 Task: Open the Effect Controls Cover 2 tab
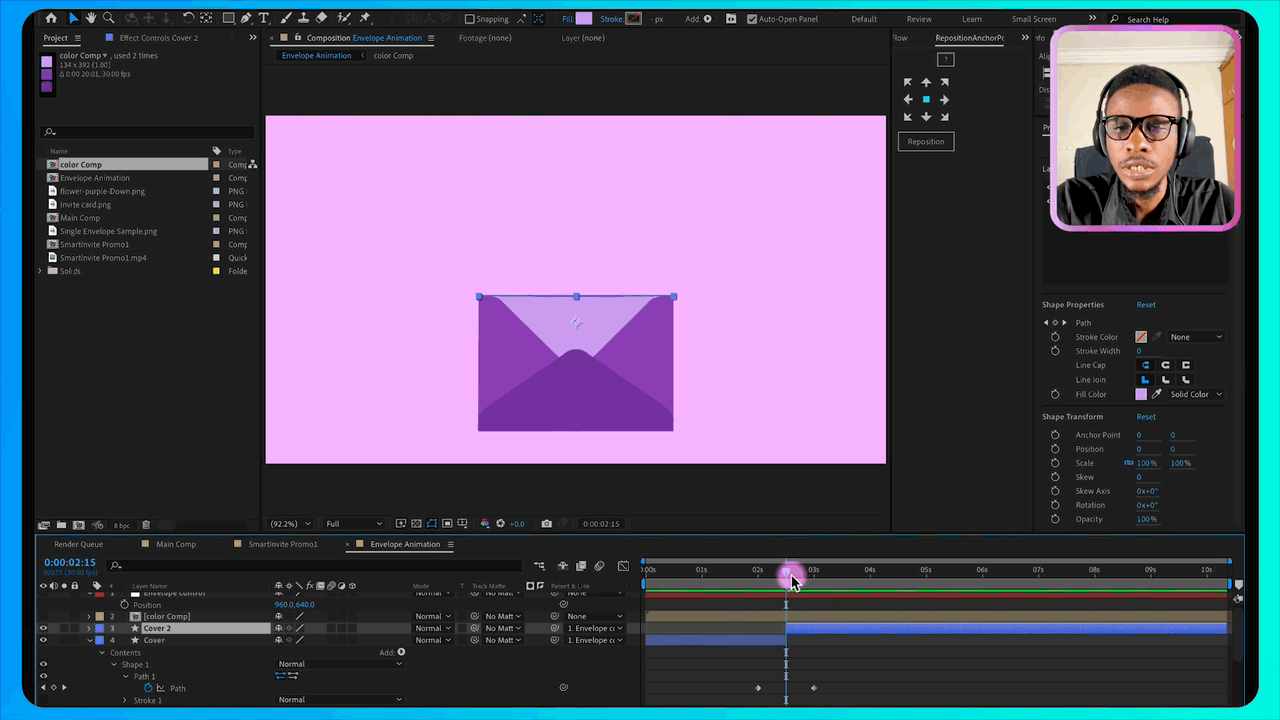[x=158, y=38]
